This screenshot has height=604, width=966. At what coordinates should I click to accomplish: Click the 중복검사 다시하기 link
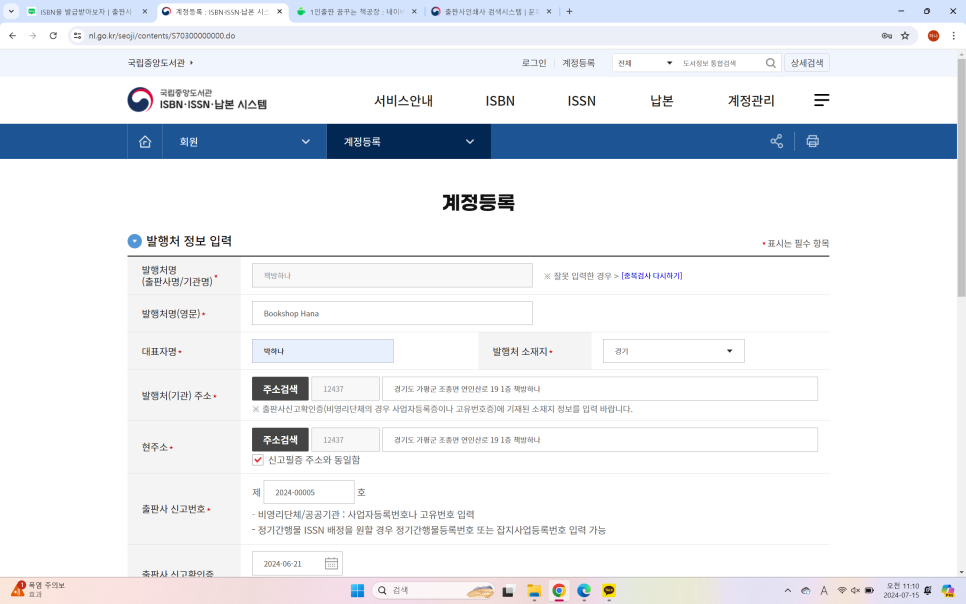point(652,275)
